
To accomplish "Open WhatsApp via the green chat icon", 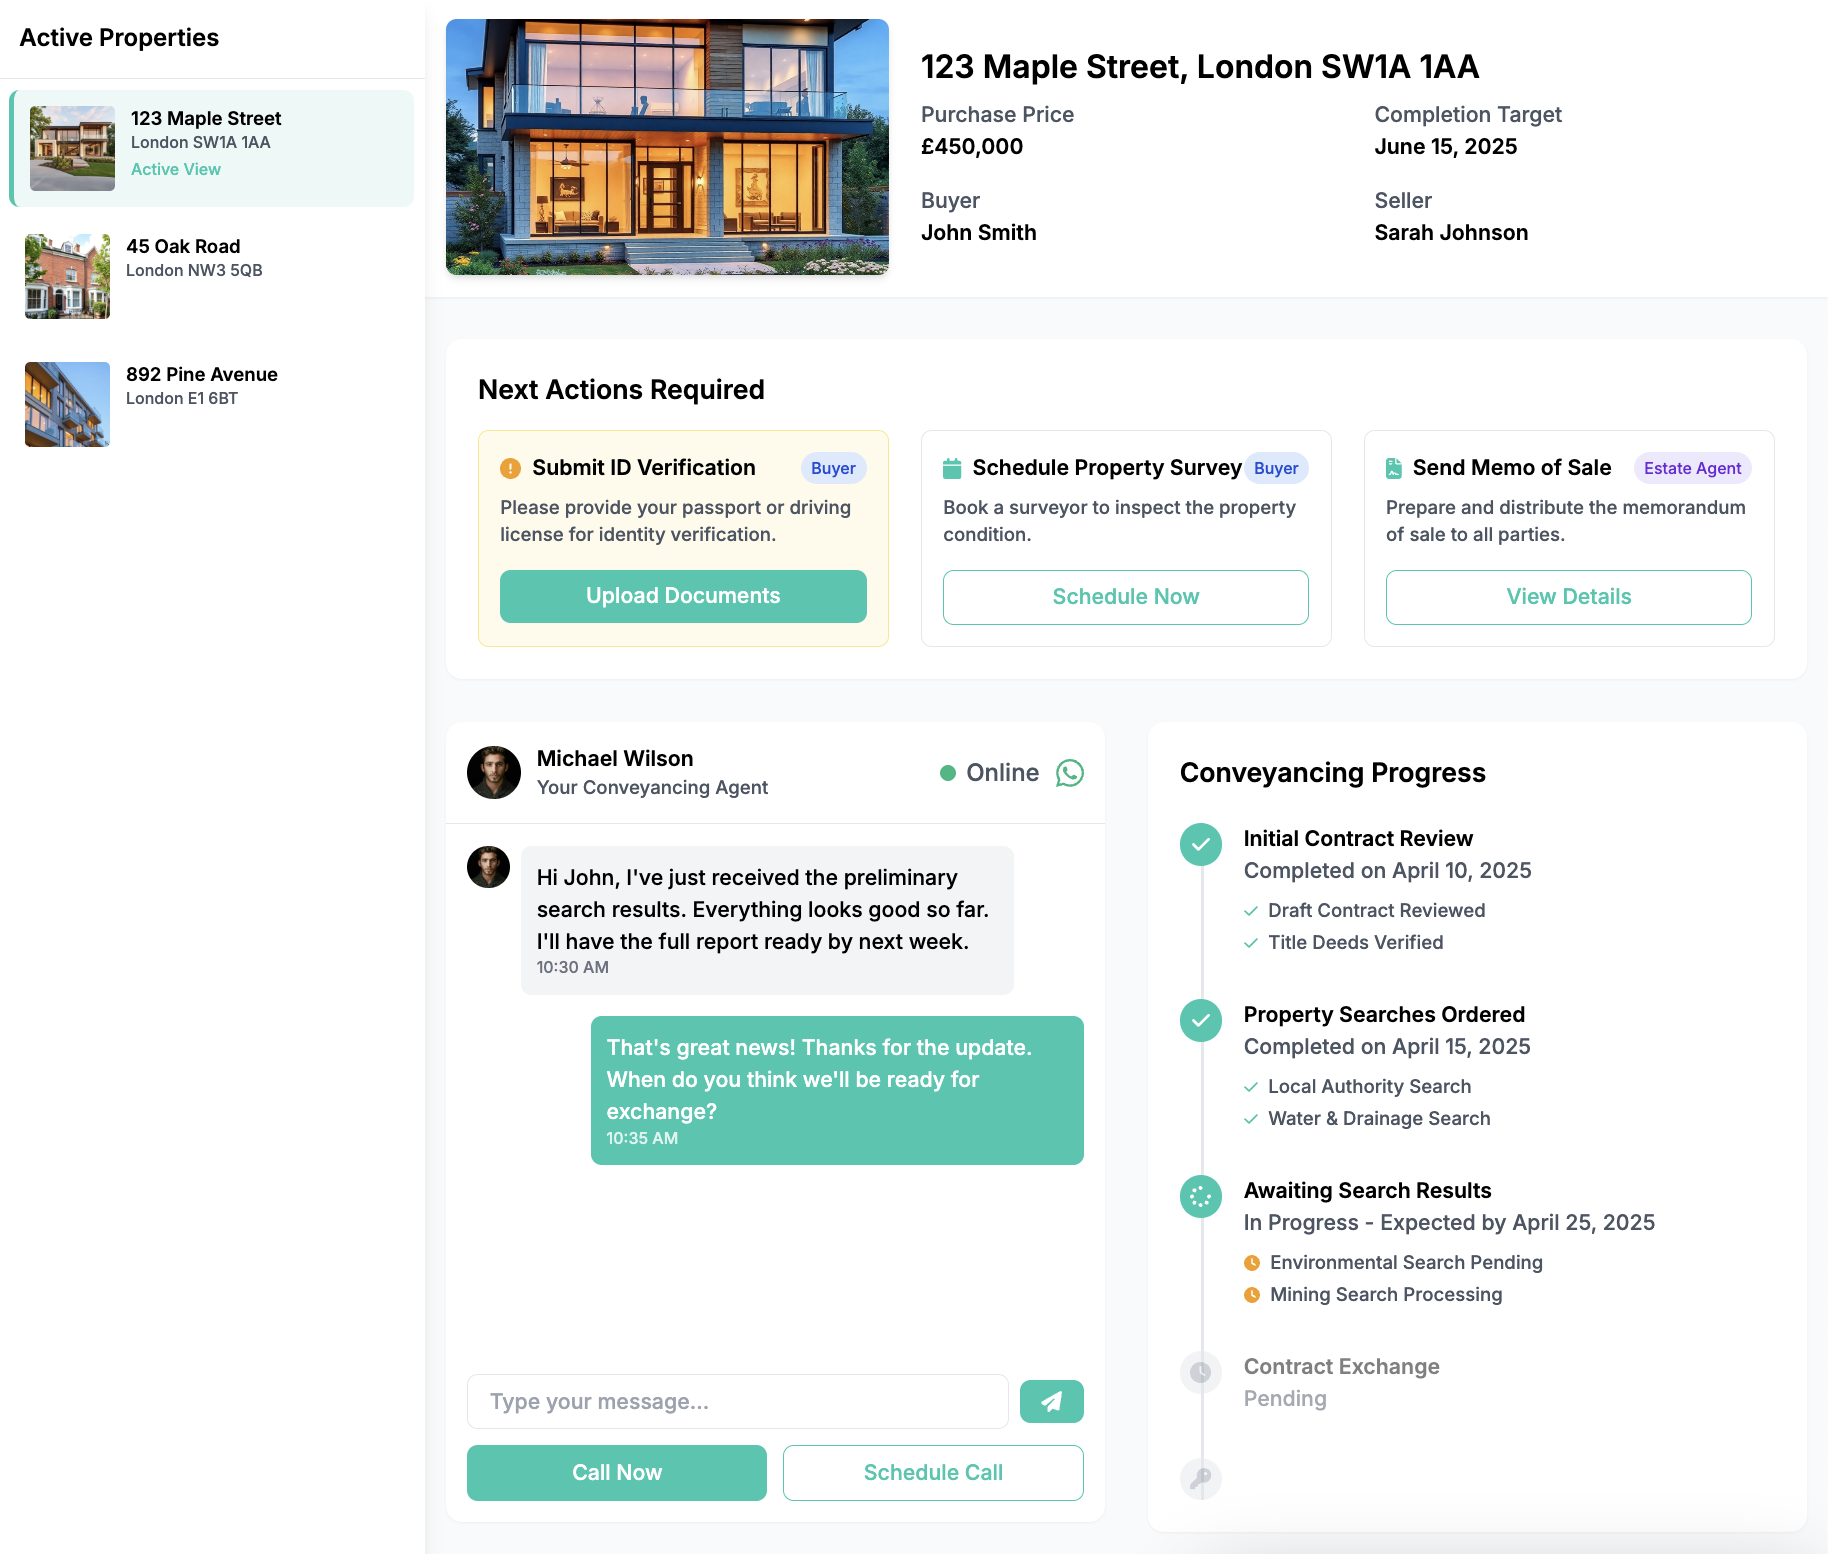I will pos(1069,773).
